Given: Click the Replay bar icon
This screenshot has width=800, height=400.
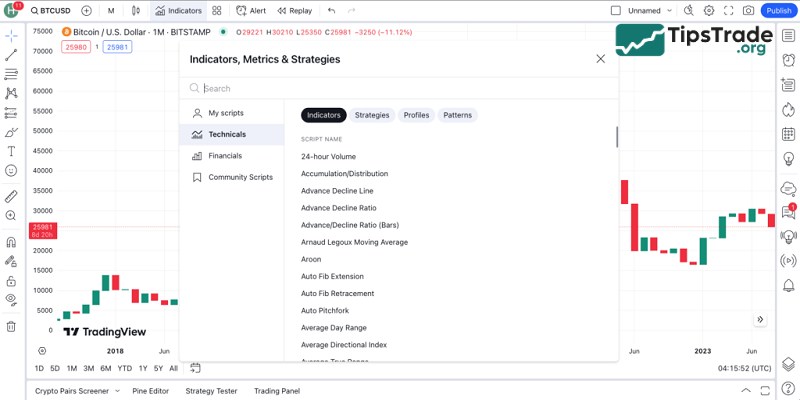Looking at the screenshot, I should click(294, 11).
